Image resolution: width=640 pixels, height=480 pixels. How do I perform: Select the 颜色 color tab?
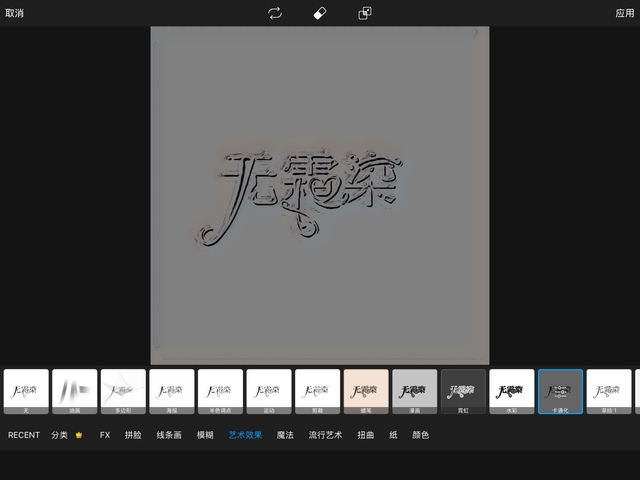tap(420, 435)
